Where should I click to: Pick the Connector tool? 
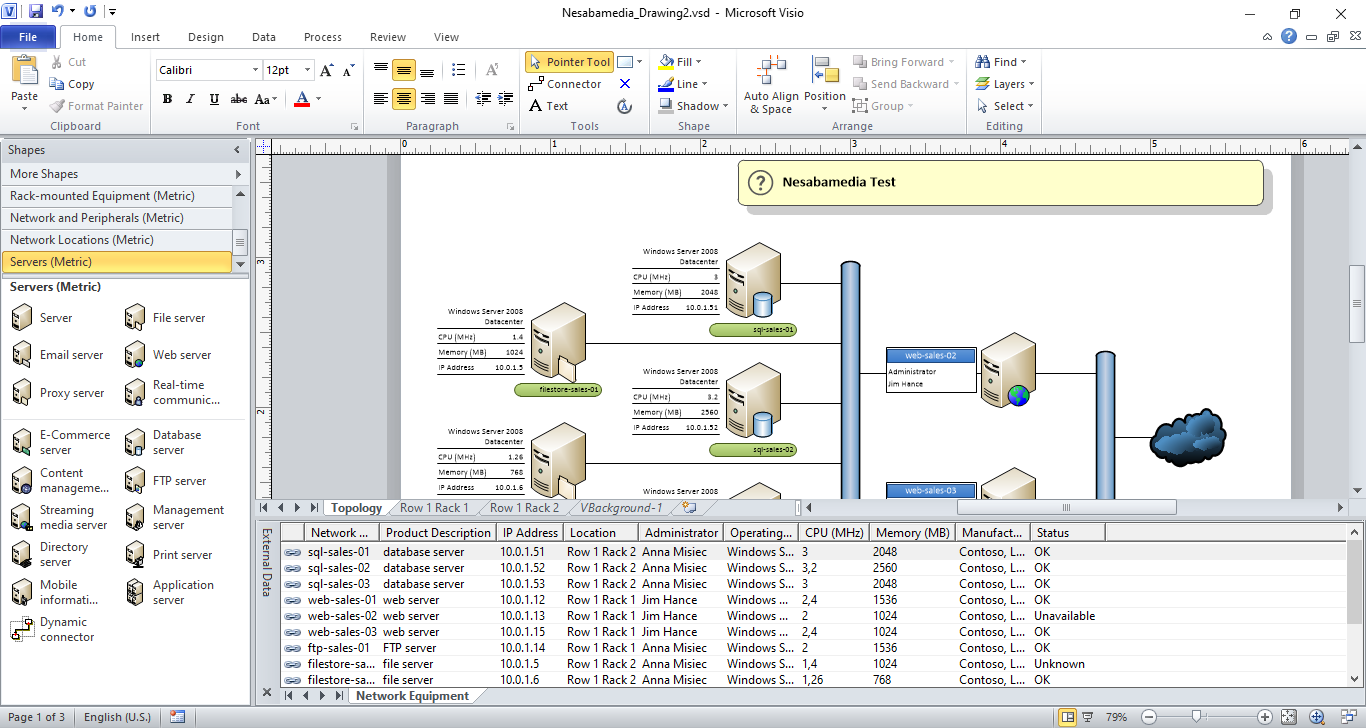[565, 84]
